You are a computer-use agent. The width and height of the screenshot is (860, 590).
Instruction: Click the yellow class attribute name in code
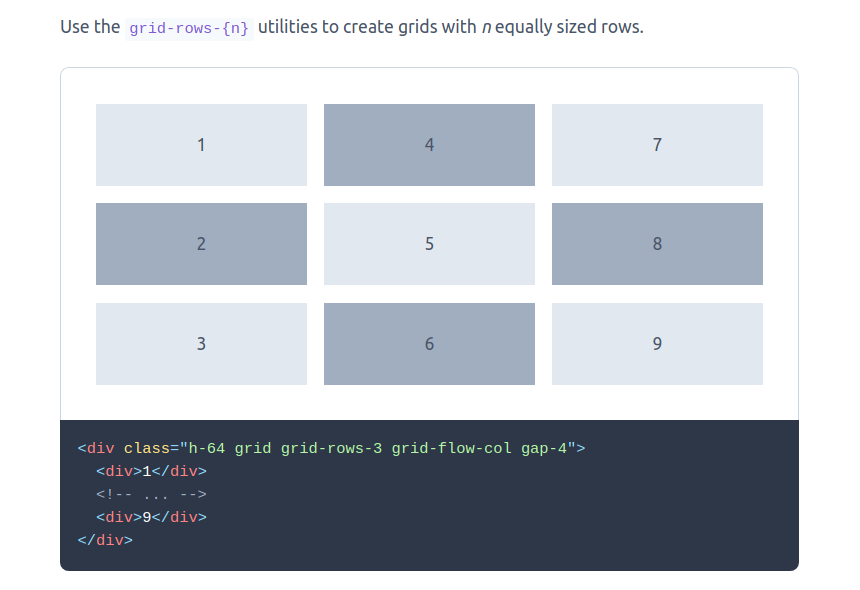146,448
